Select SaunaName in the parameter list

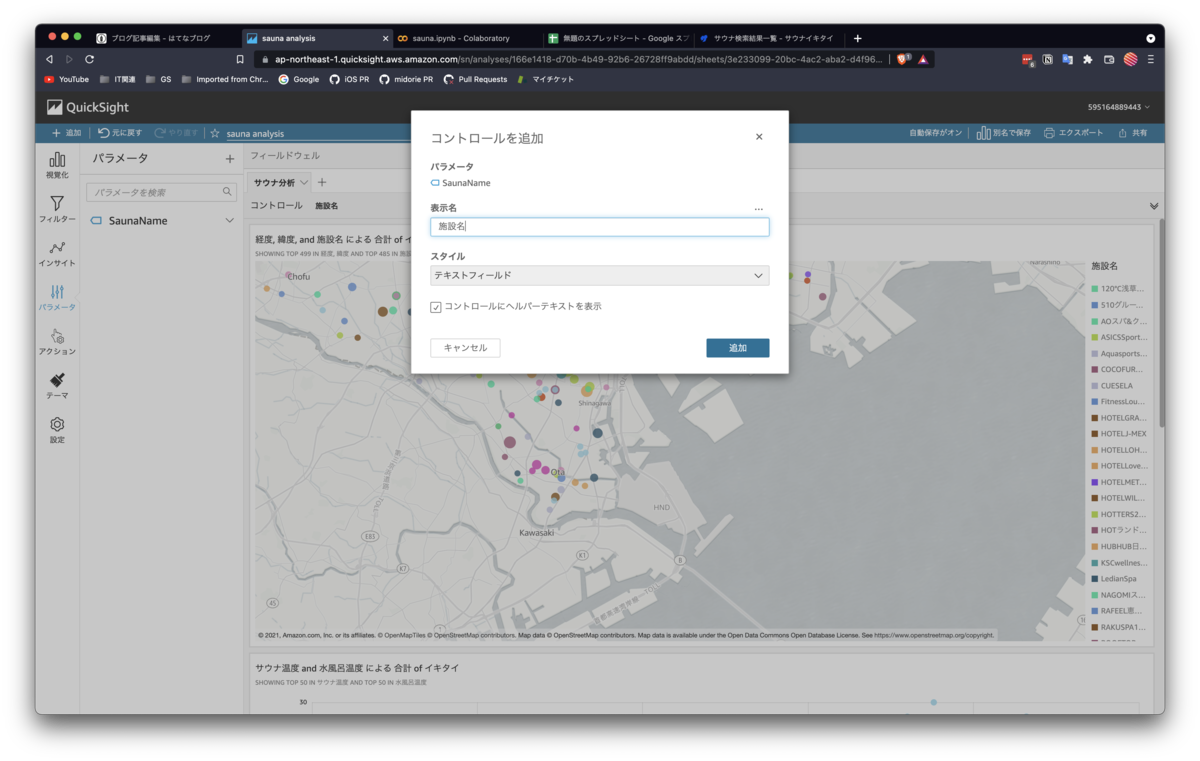(x=138, y=220)
